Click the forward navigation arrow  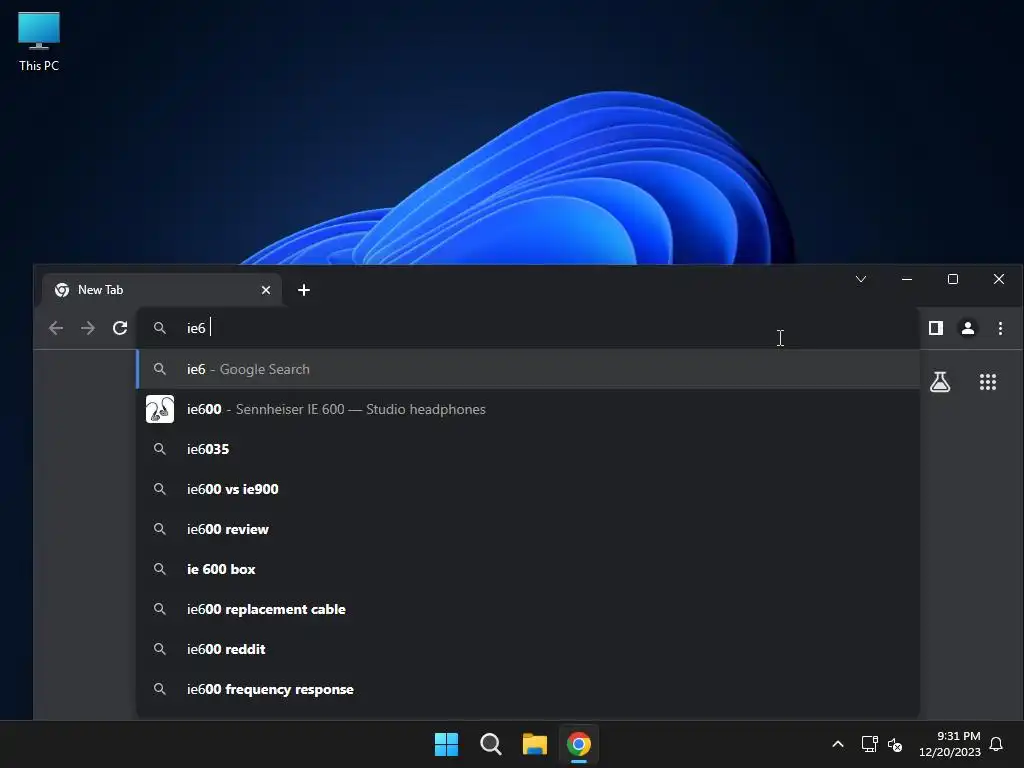coord(88,328)
